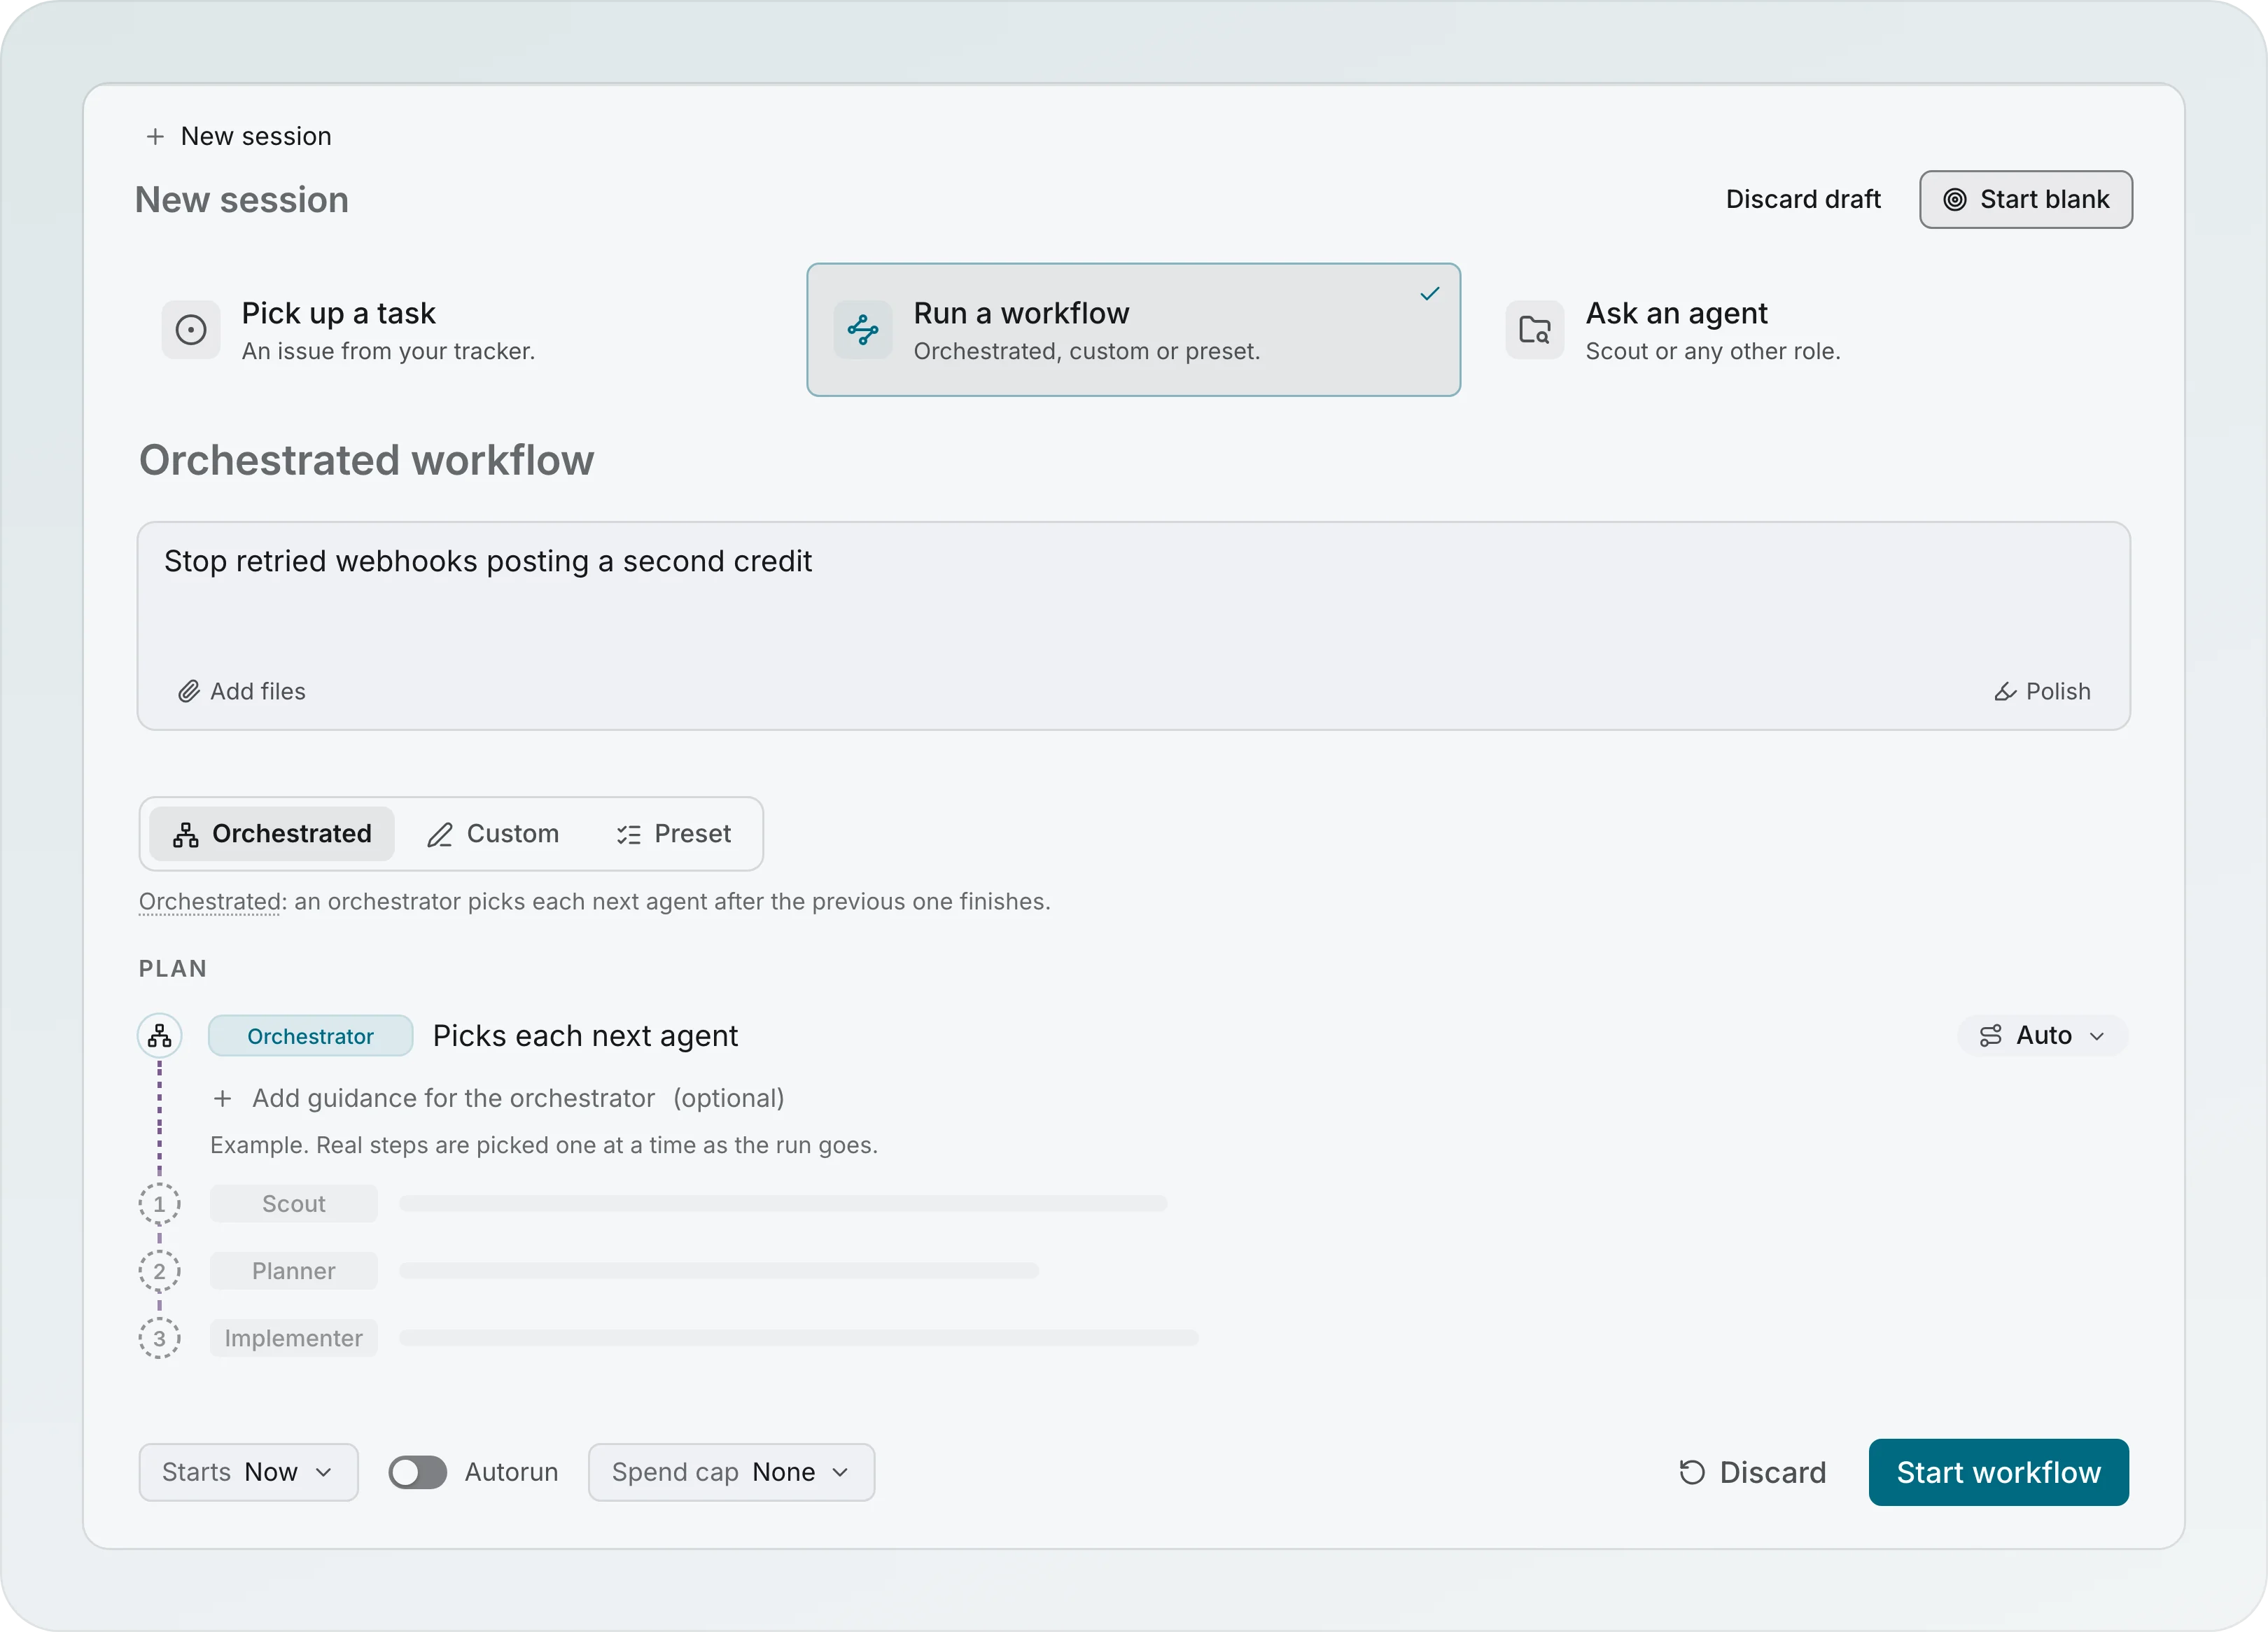Click the Implementer example step label

click(294, 1338)
